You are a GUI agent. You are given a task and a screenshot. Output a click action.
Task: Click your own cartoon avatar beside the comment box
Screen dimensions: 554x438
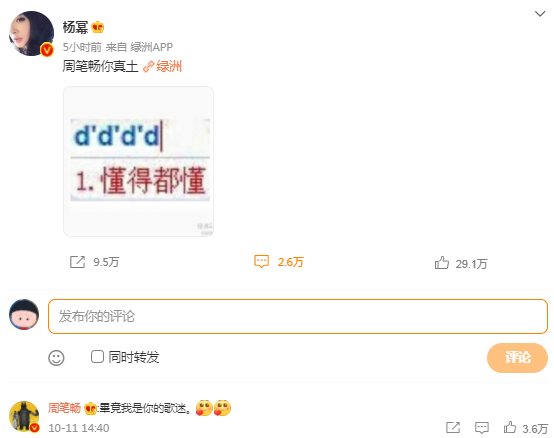coord(24,314)
